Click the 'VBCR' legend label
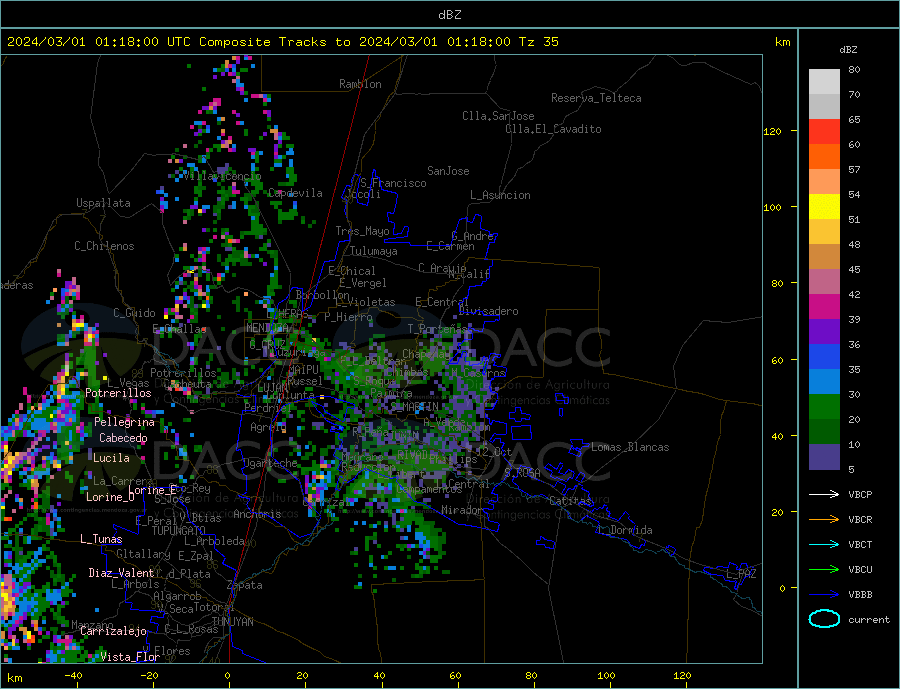900x689 pixels. click(860, 520)
